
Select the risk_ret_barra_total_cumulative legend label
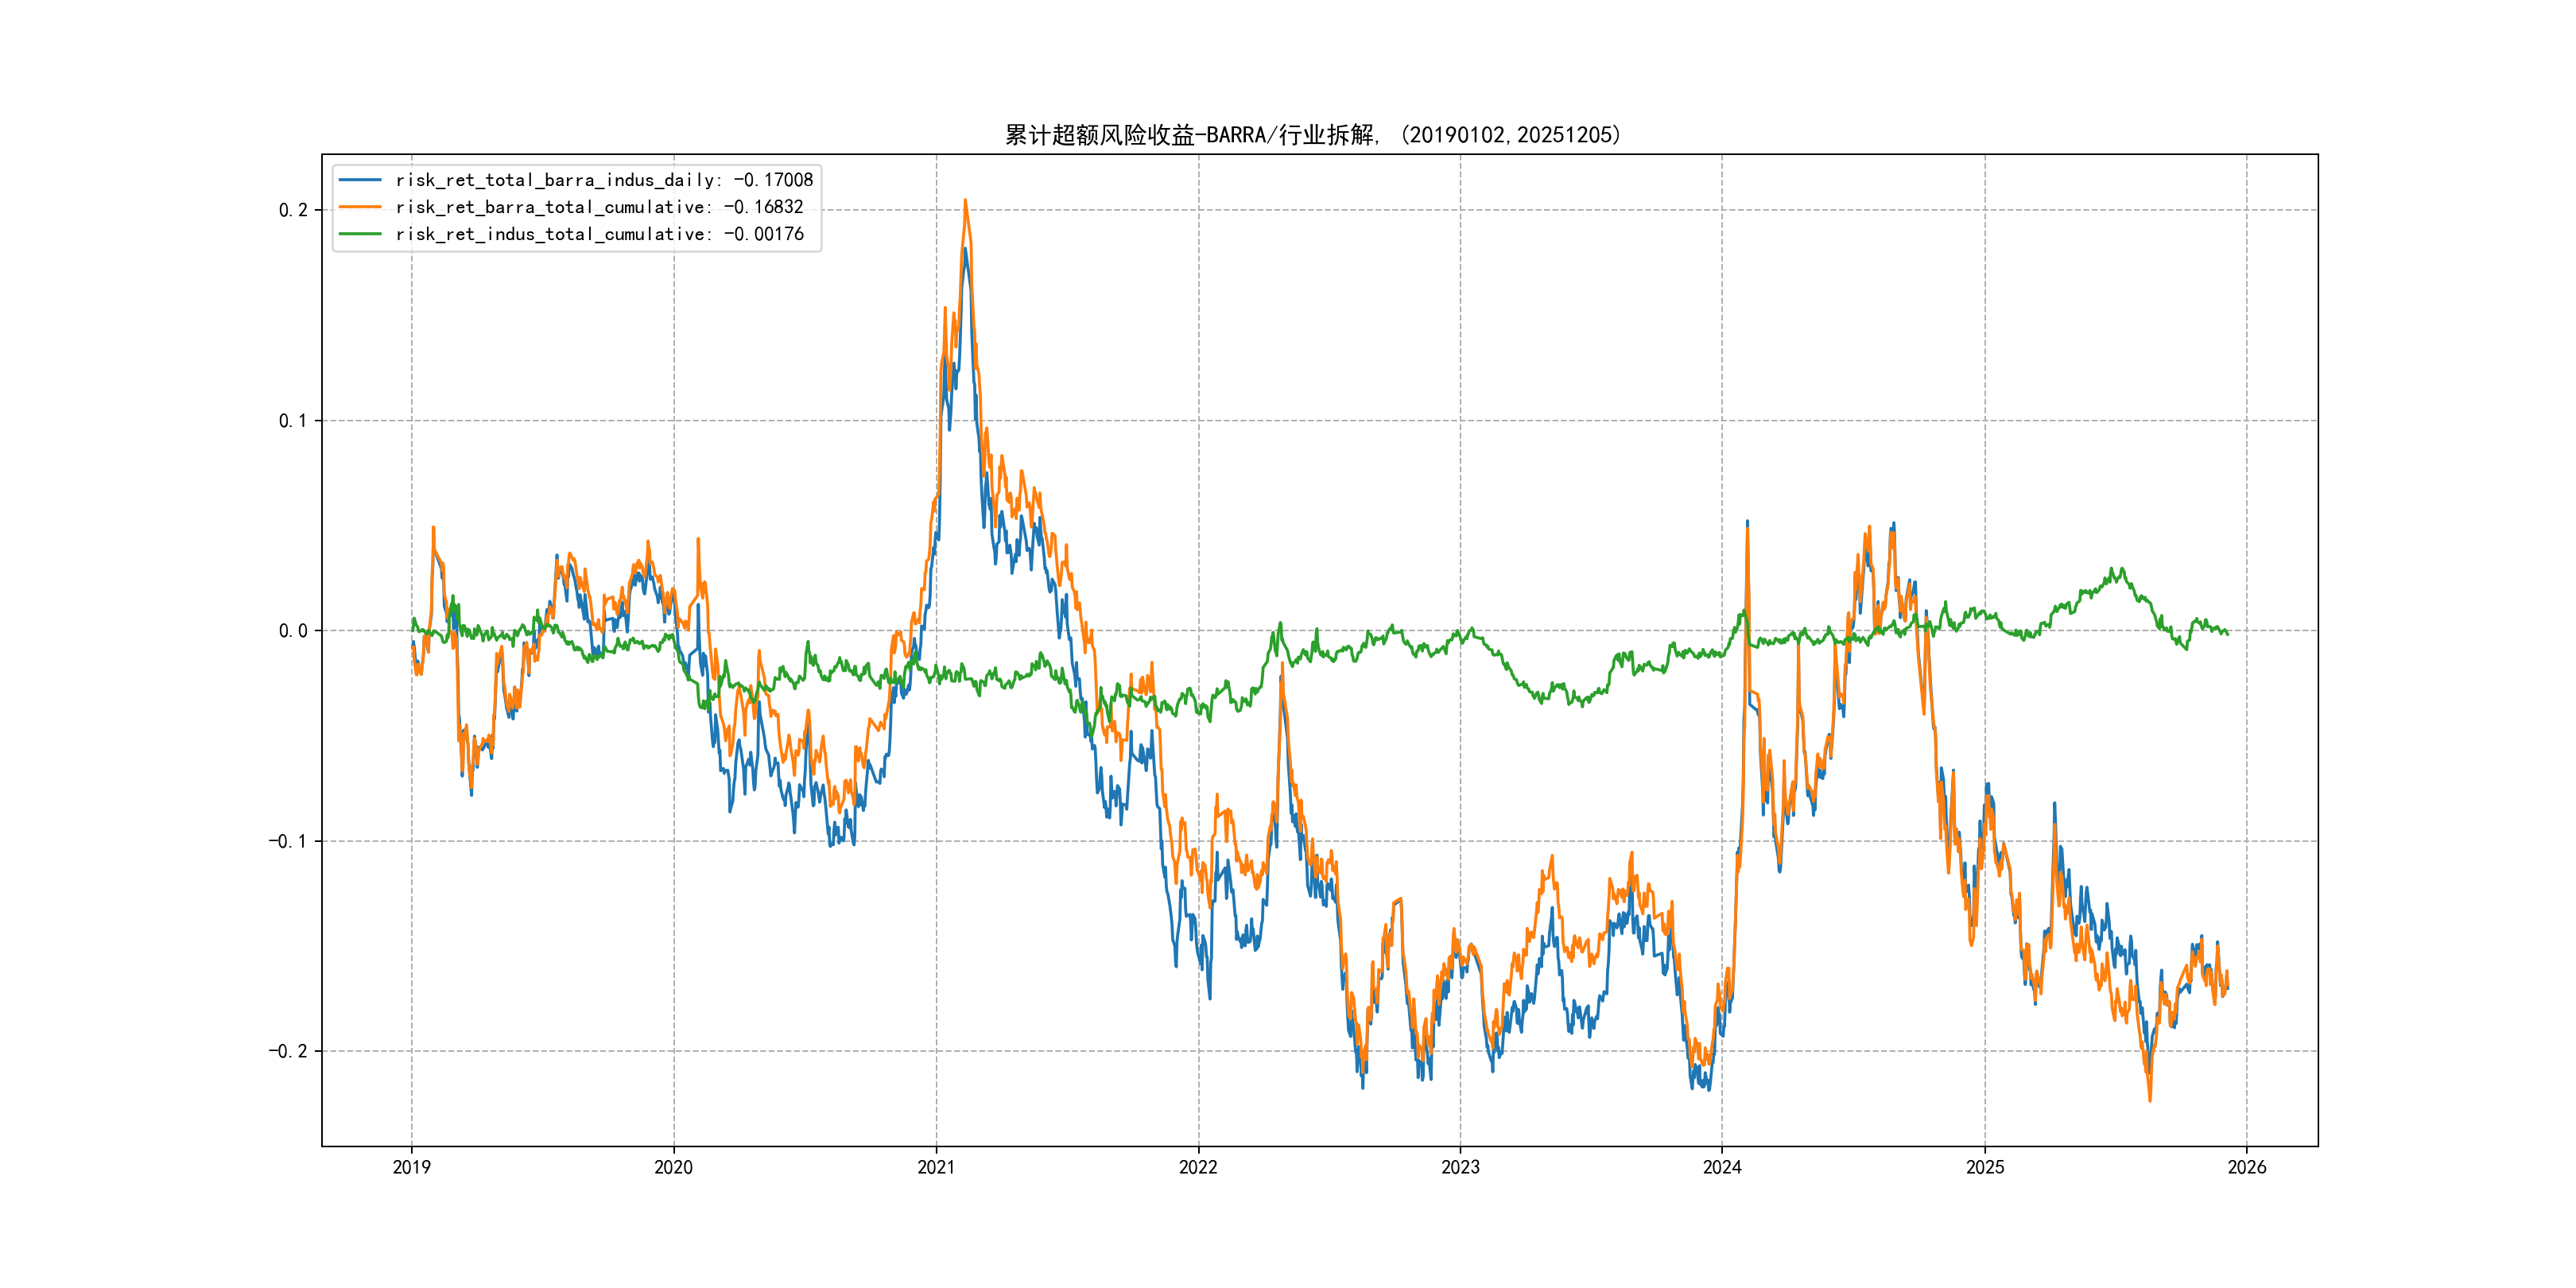[599, 207]
